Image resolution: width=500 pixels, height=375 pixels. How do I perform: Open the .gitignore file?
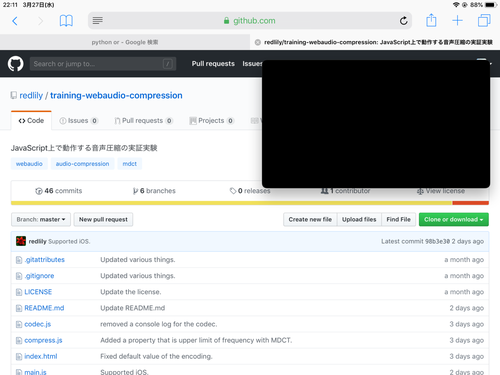click(39, 276)
